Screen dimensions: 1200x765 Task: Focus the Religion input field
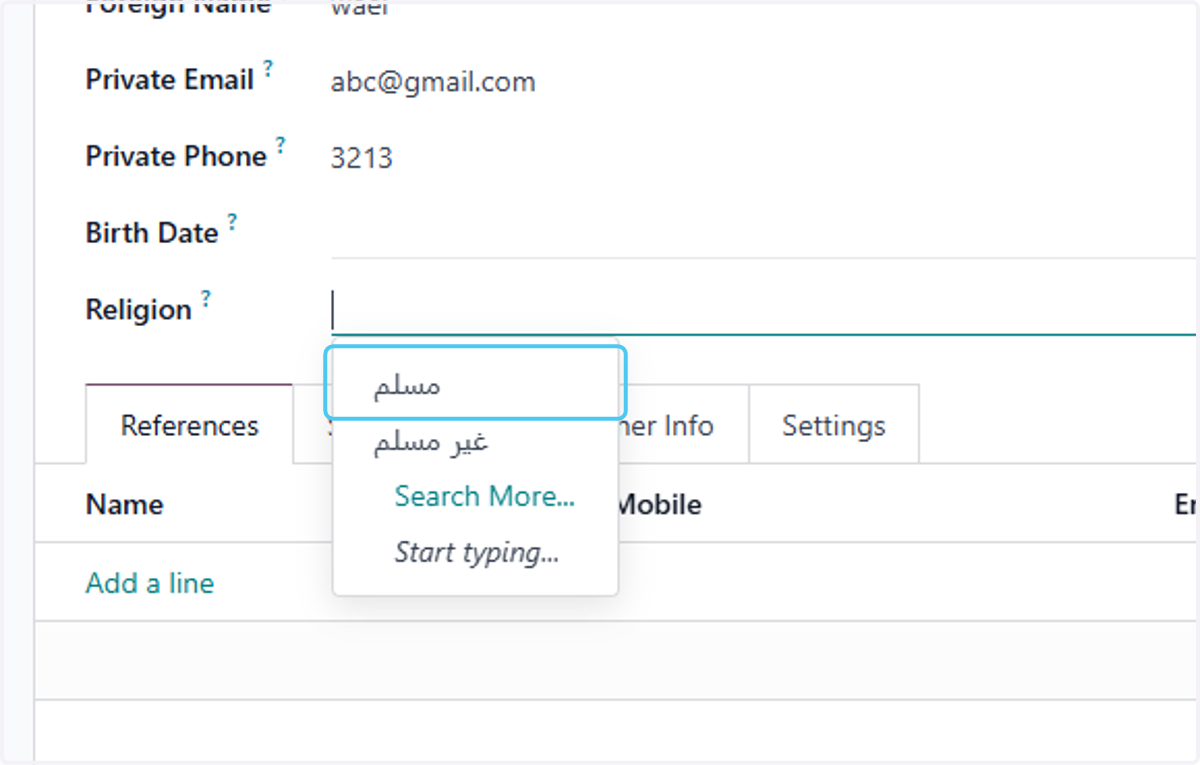tap(763, 309)
